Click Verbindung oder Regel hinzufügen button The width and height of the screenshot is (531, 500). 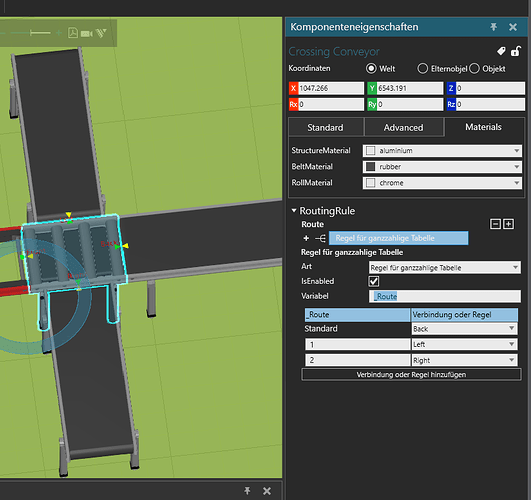(411, 375)
